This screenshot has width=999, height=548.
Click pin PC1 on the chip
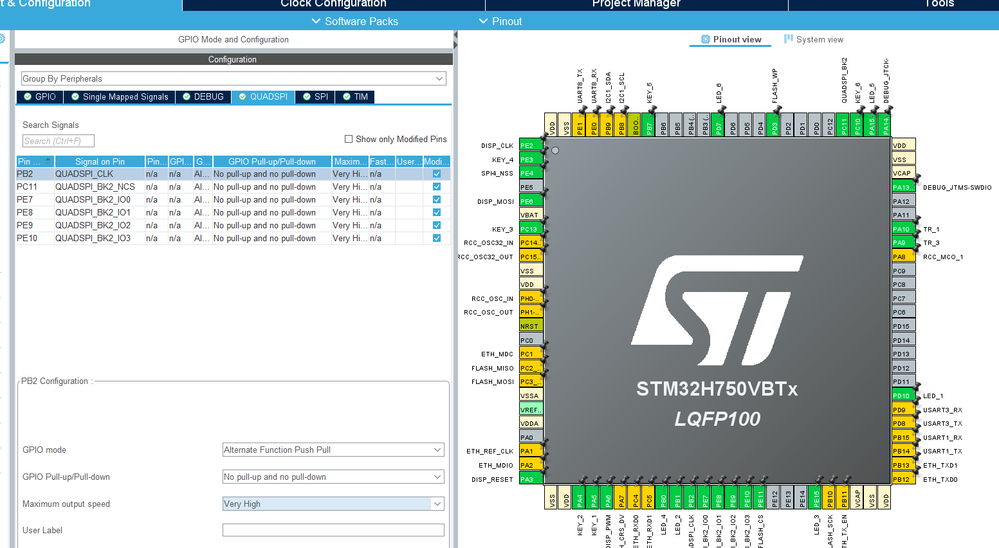[531, 354]
